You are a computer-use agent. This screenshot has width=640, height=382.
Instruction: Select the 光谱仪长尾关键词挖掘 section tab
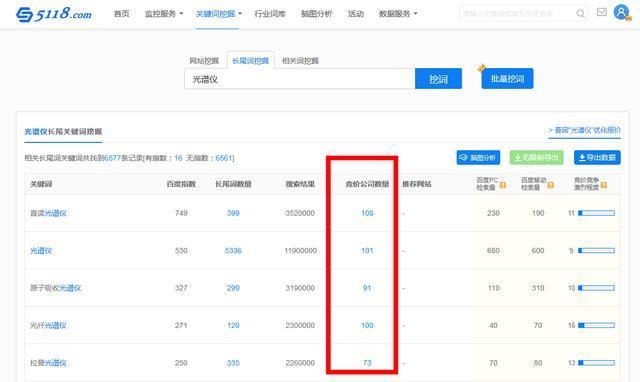[63, 131]
